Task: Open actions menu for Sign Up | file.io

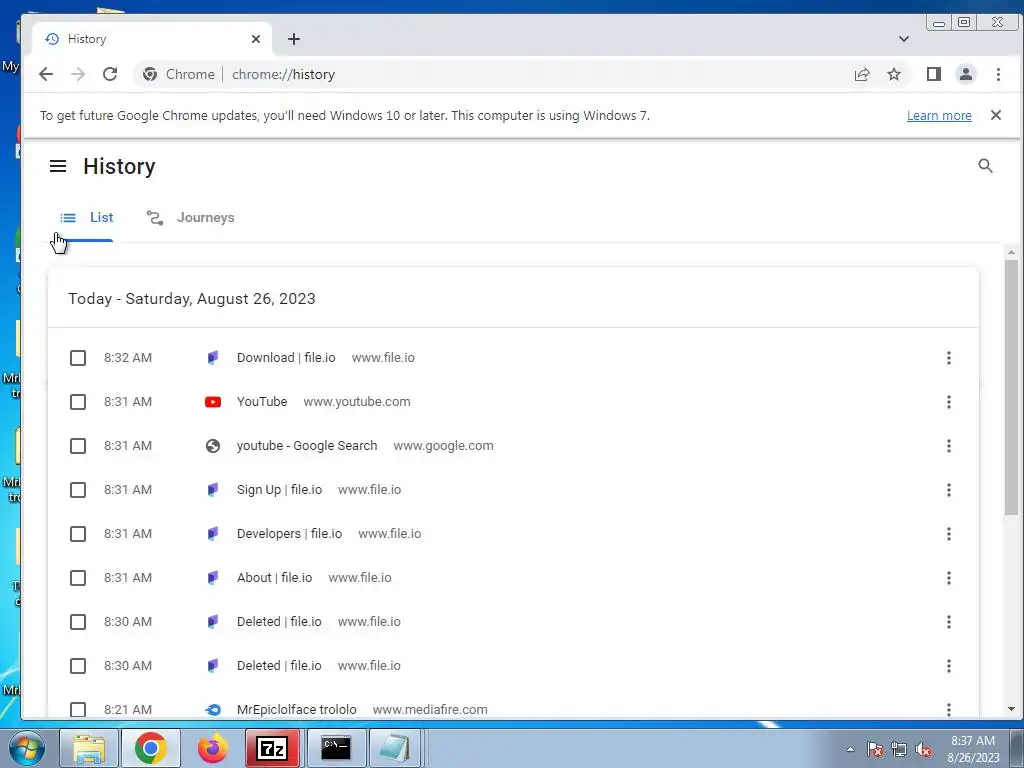Action: [949, 490]
